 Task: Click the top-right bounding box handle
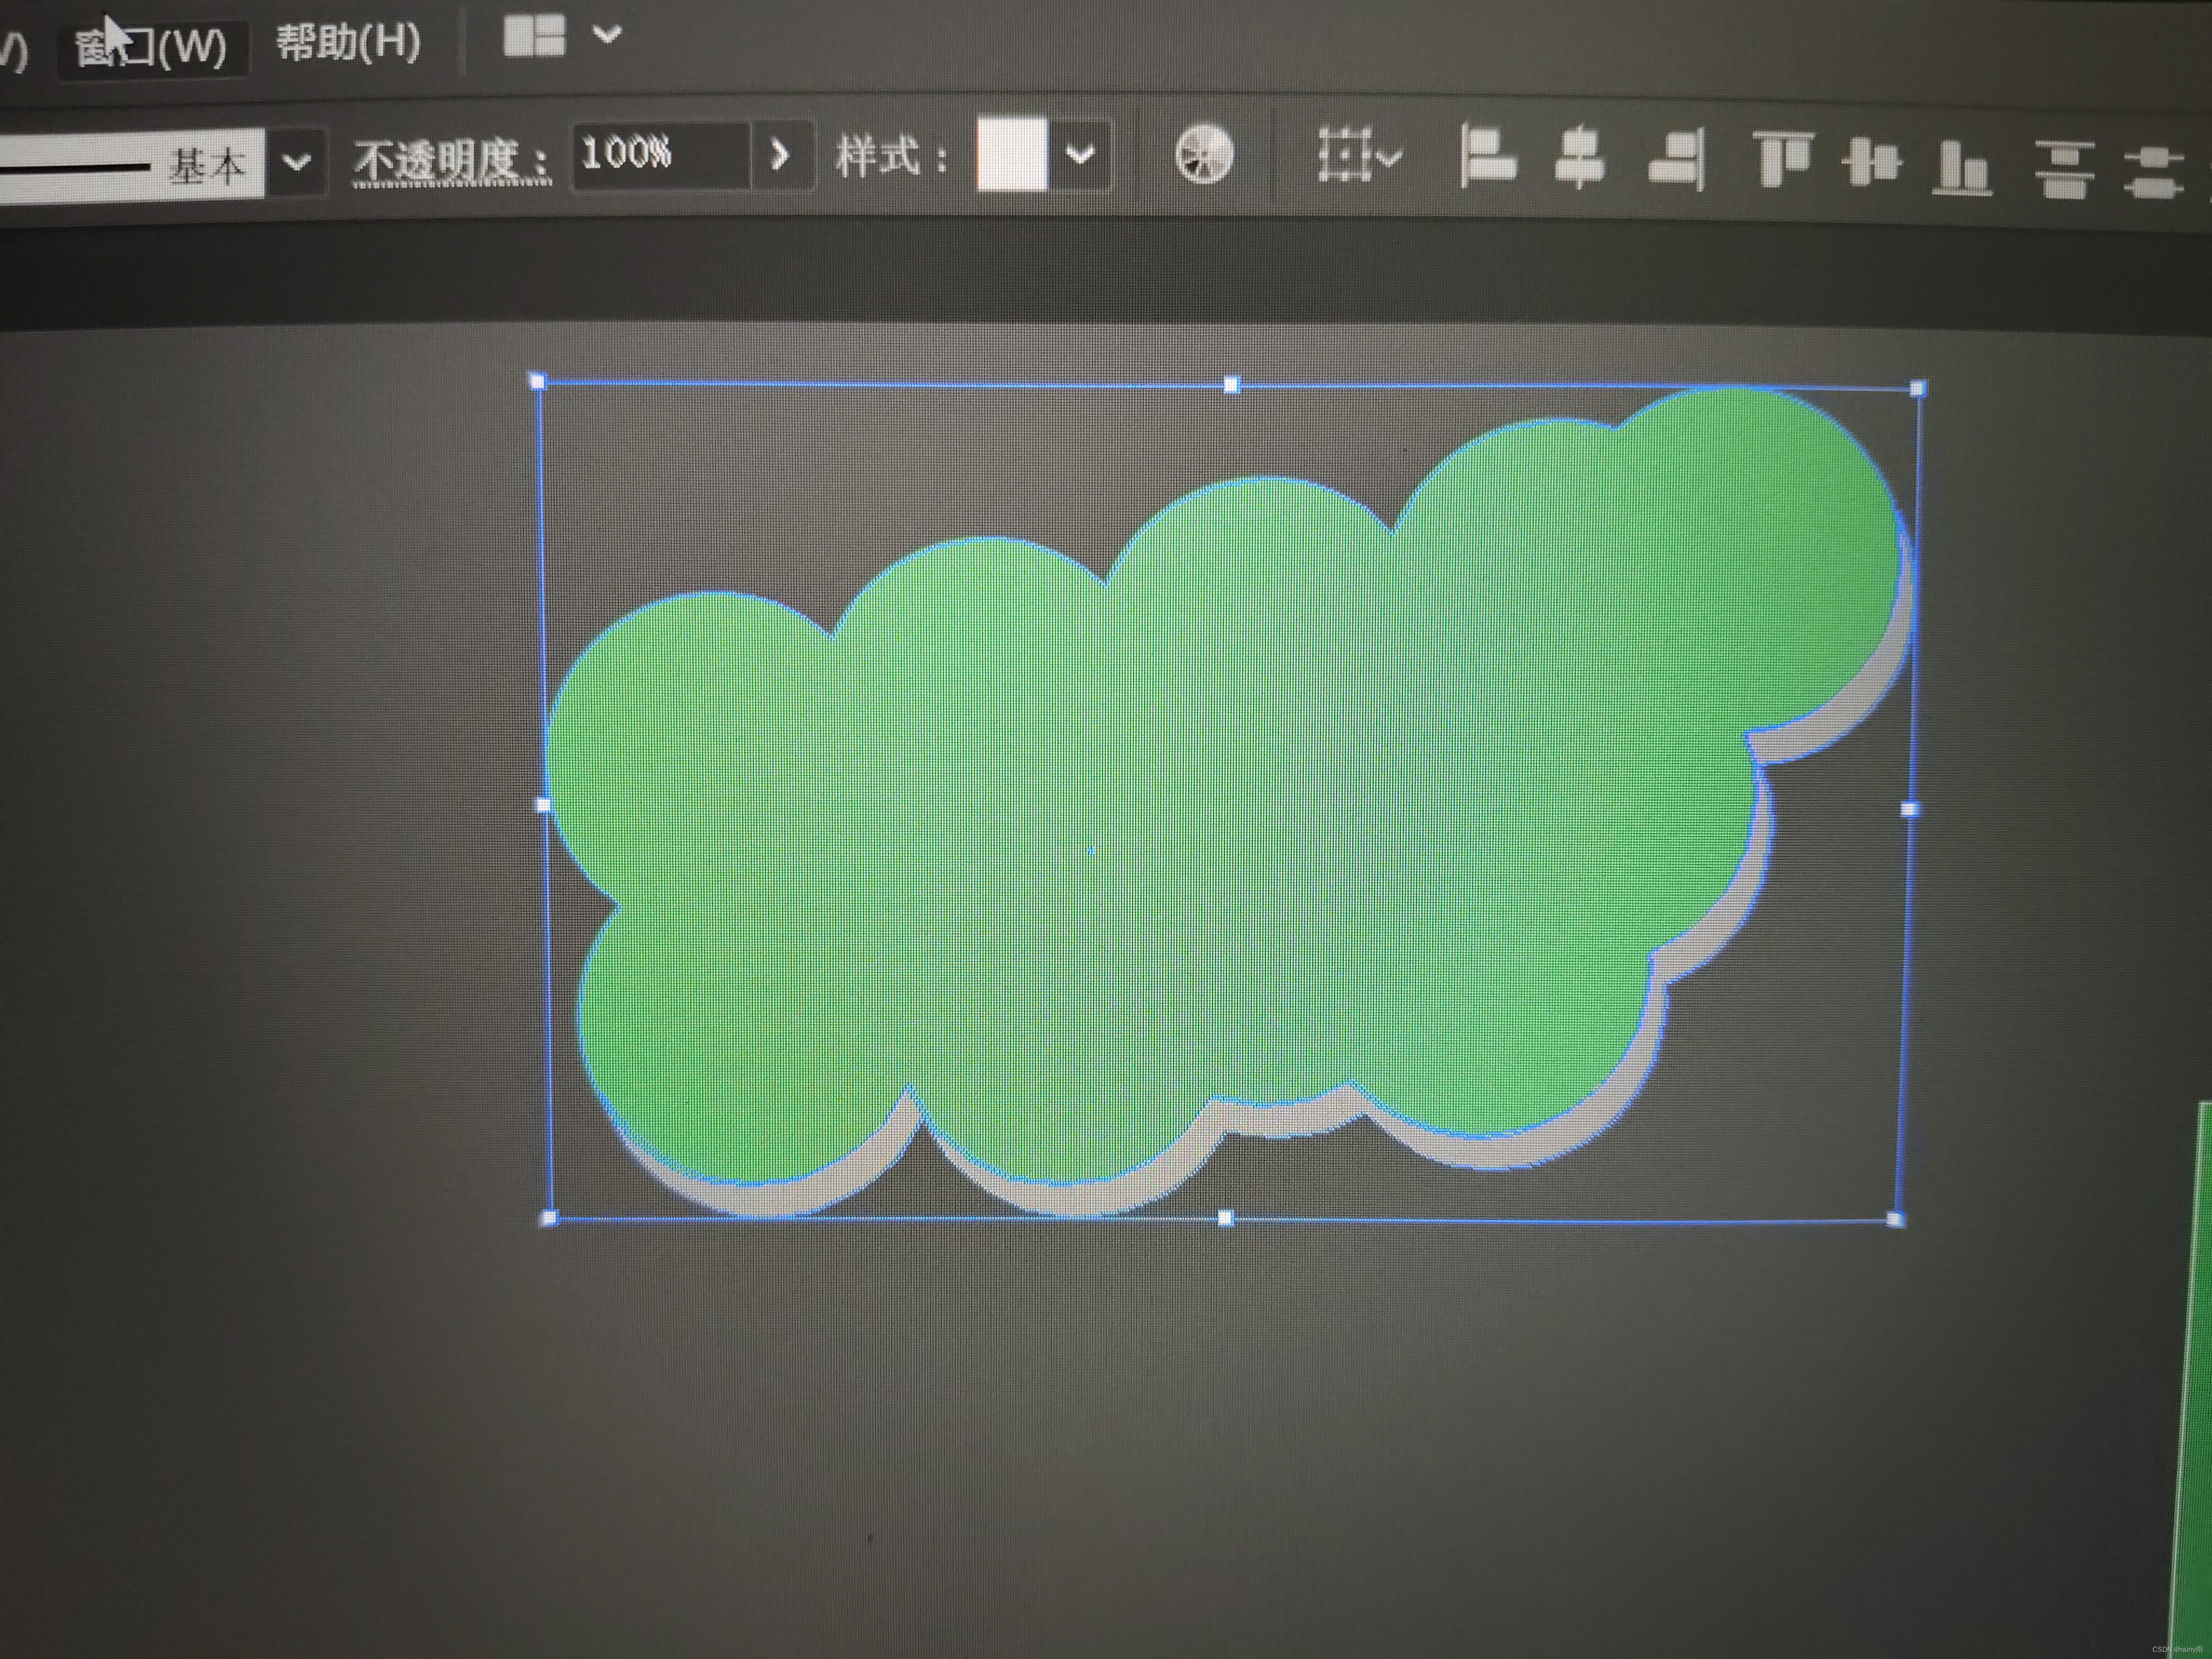1918,389
